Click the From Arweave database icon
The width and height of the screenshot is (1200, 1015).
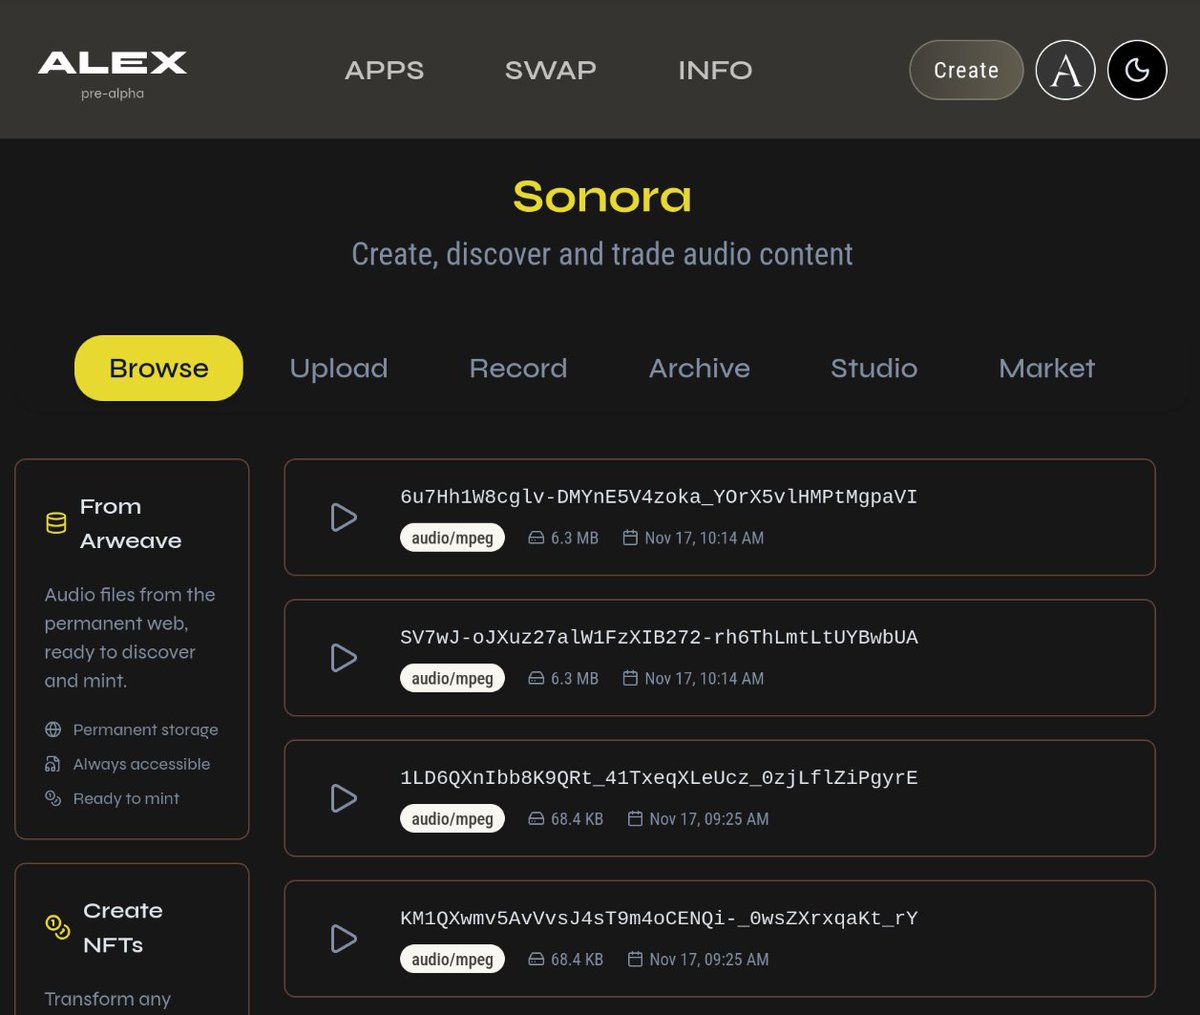[x=56, y=523]
